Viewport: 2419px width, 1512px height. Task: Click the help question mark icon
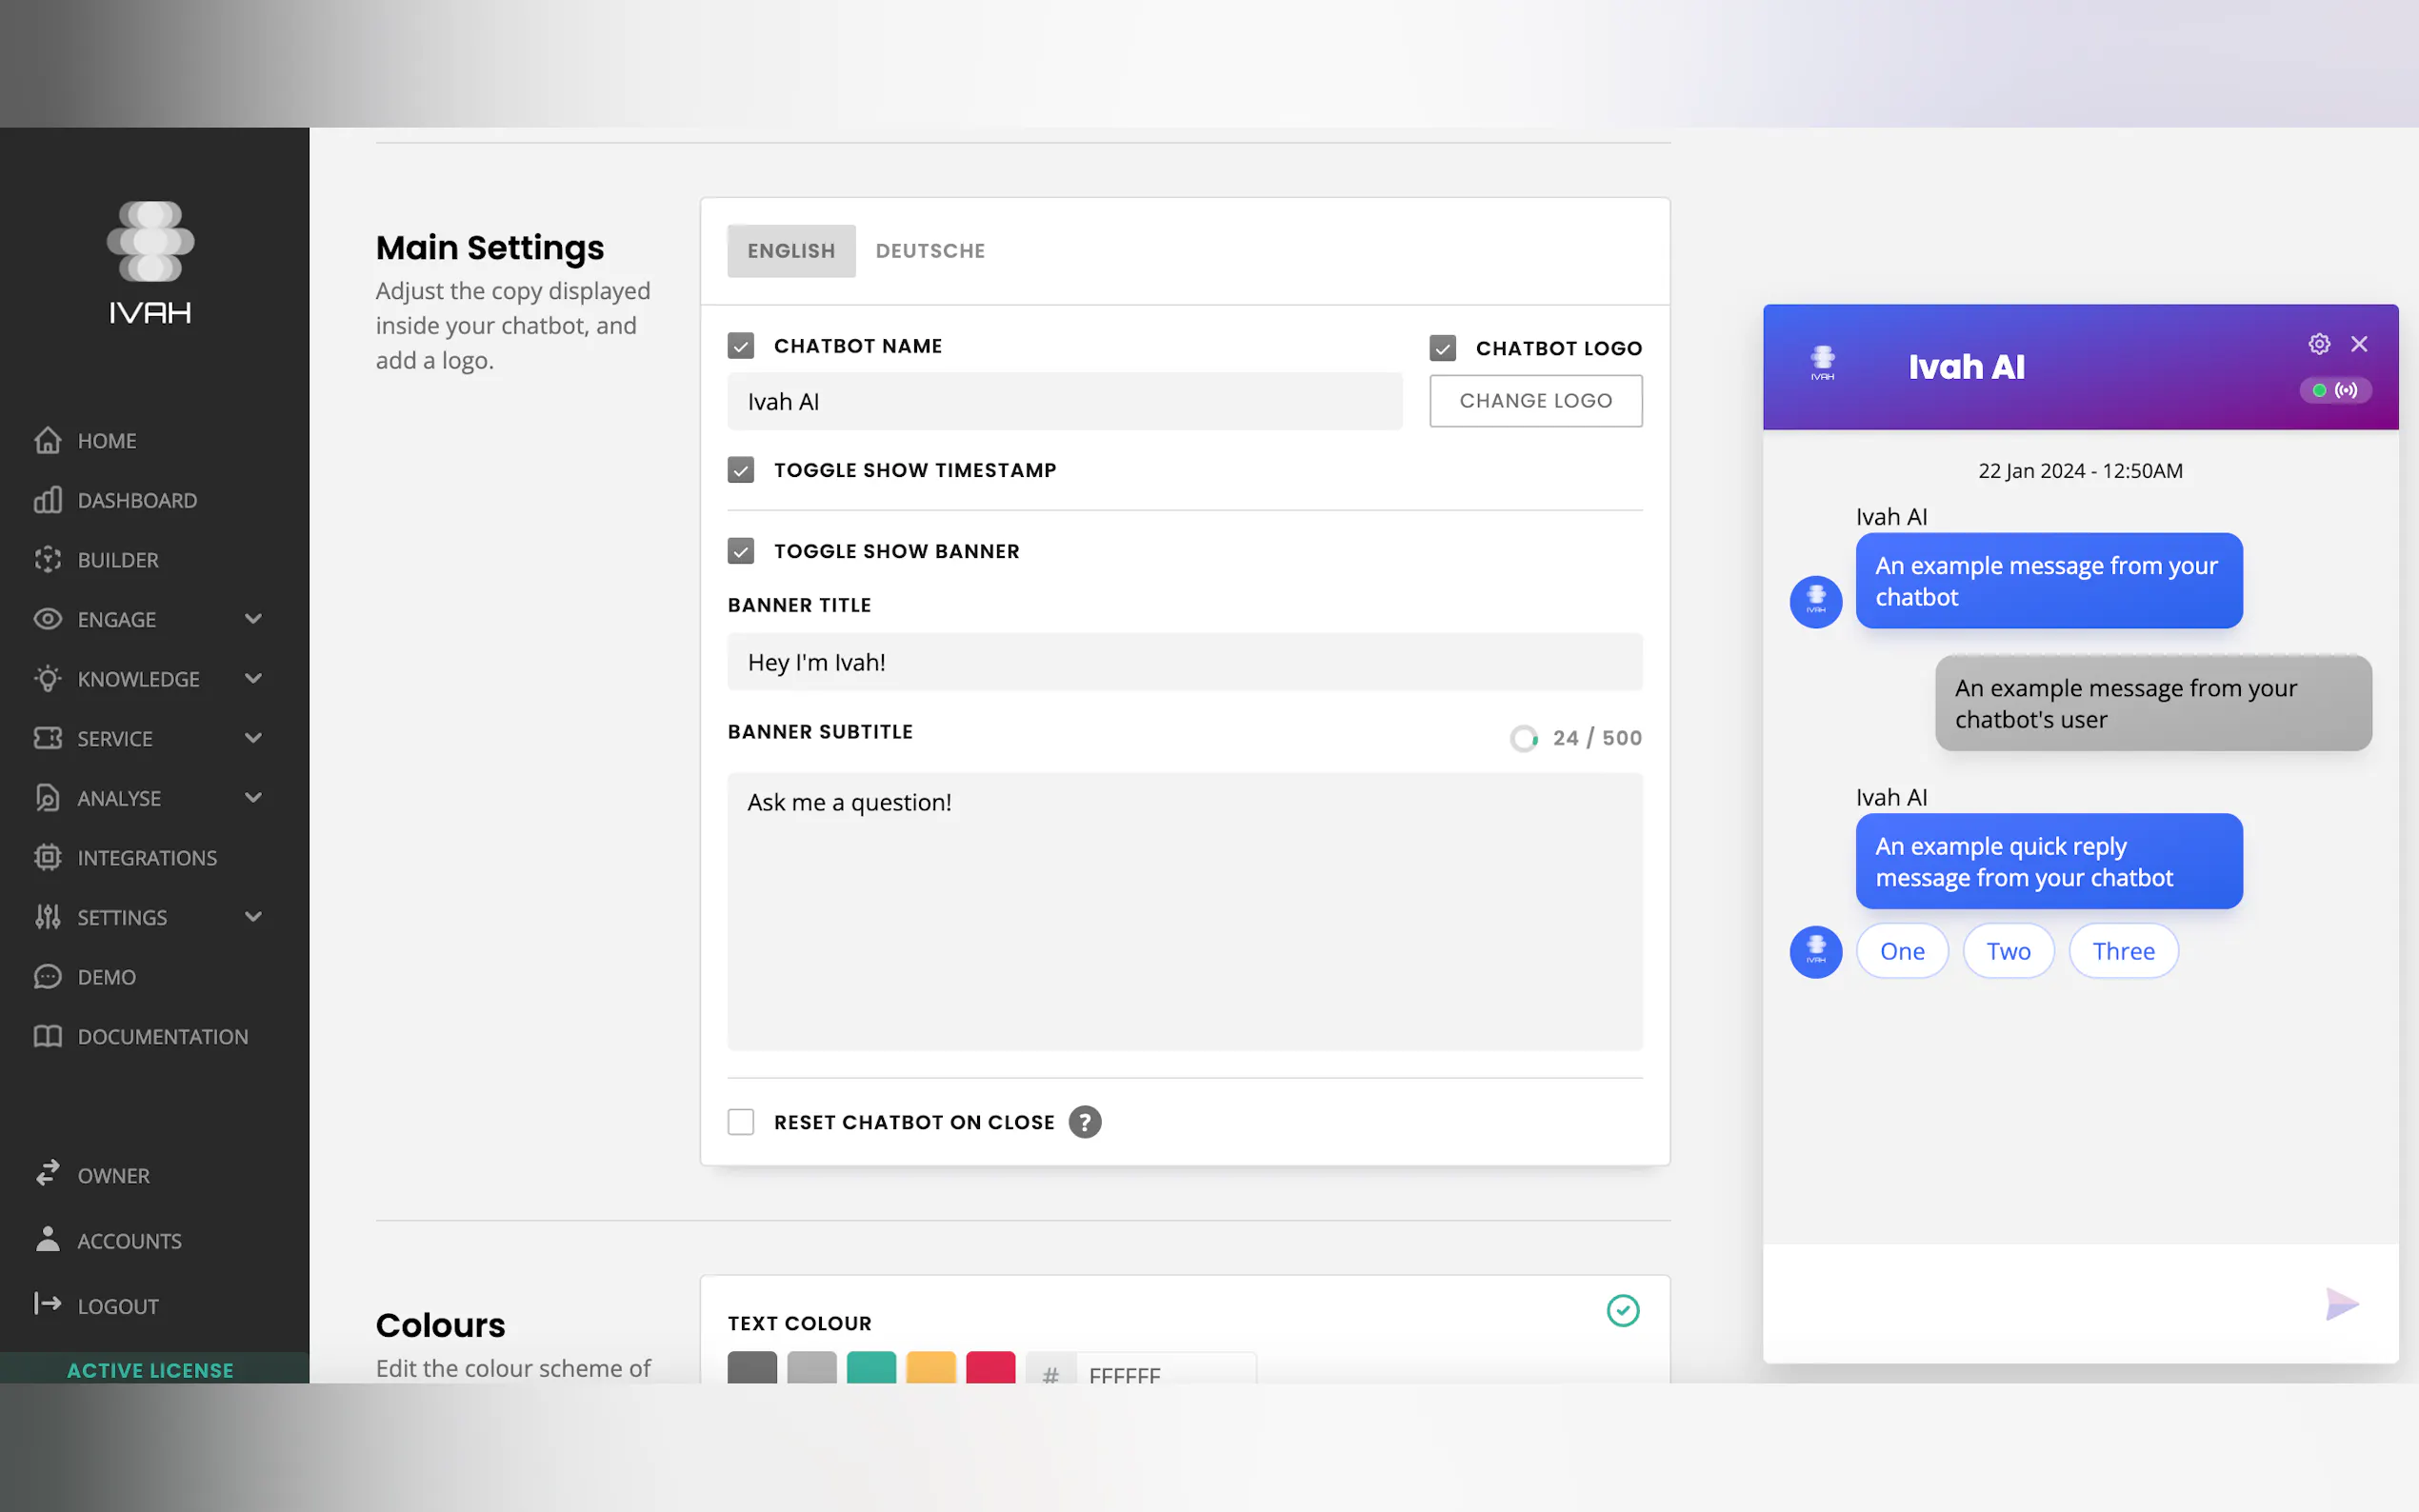[x=1084, y=1122]
